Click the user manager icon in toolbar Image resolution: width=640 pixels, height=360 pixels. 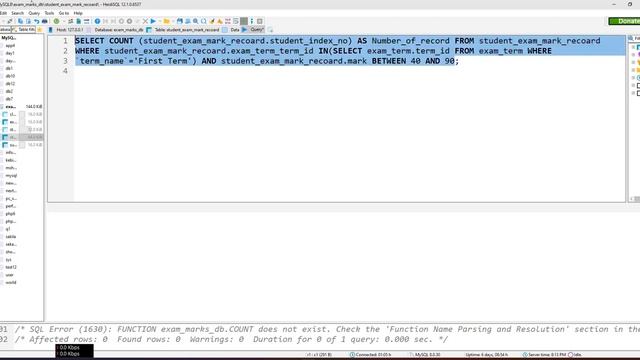click(x=70, y=21)
